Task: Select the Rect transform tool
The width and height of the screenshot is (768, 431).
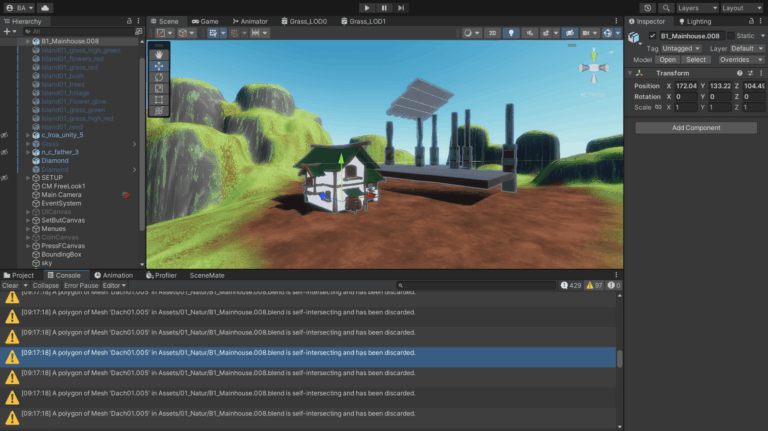Action: click(160, 100)
